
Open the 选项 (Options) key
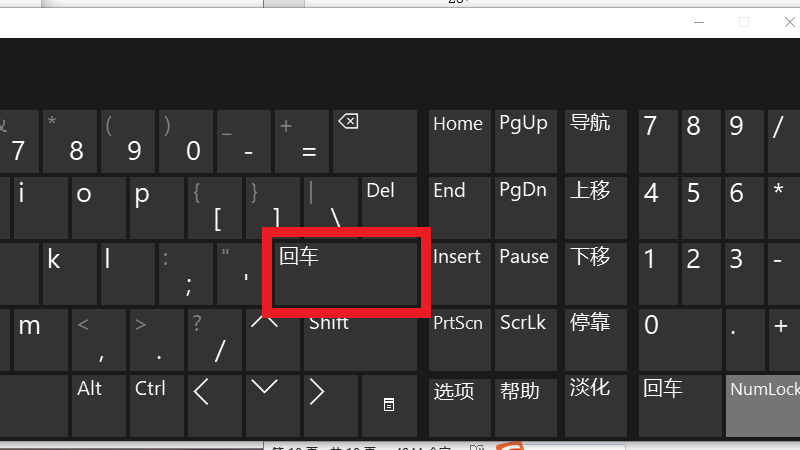(459, 404)
